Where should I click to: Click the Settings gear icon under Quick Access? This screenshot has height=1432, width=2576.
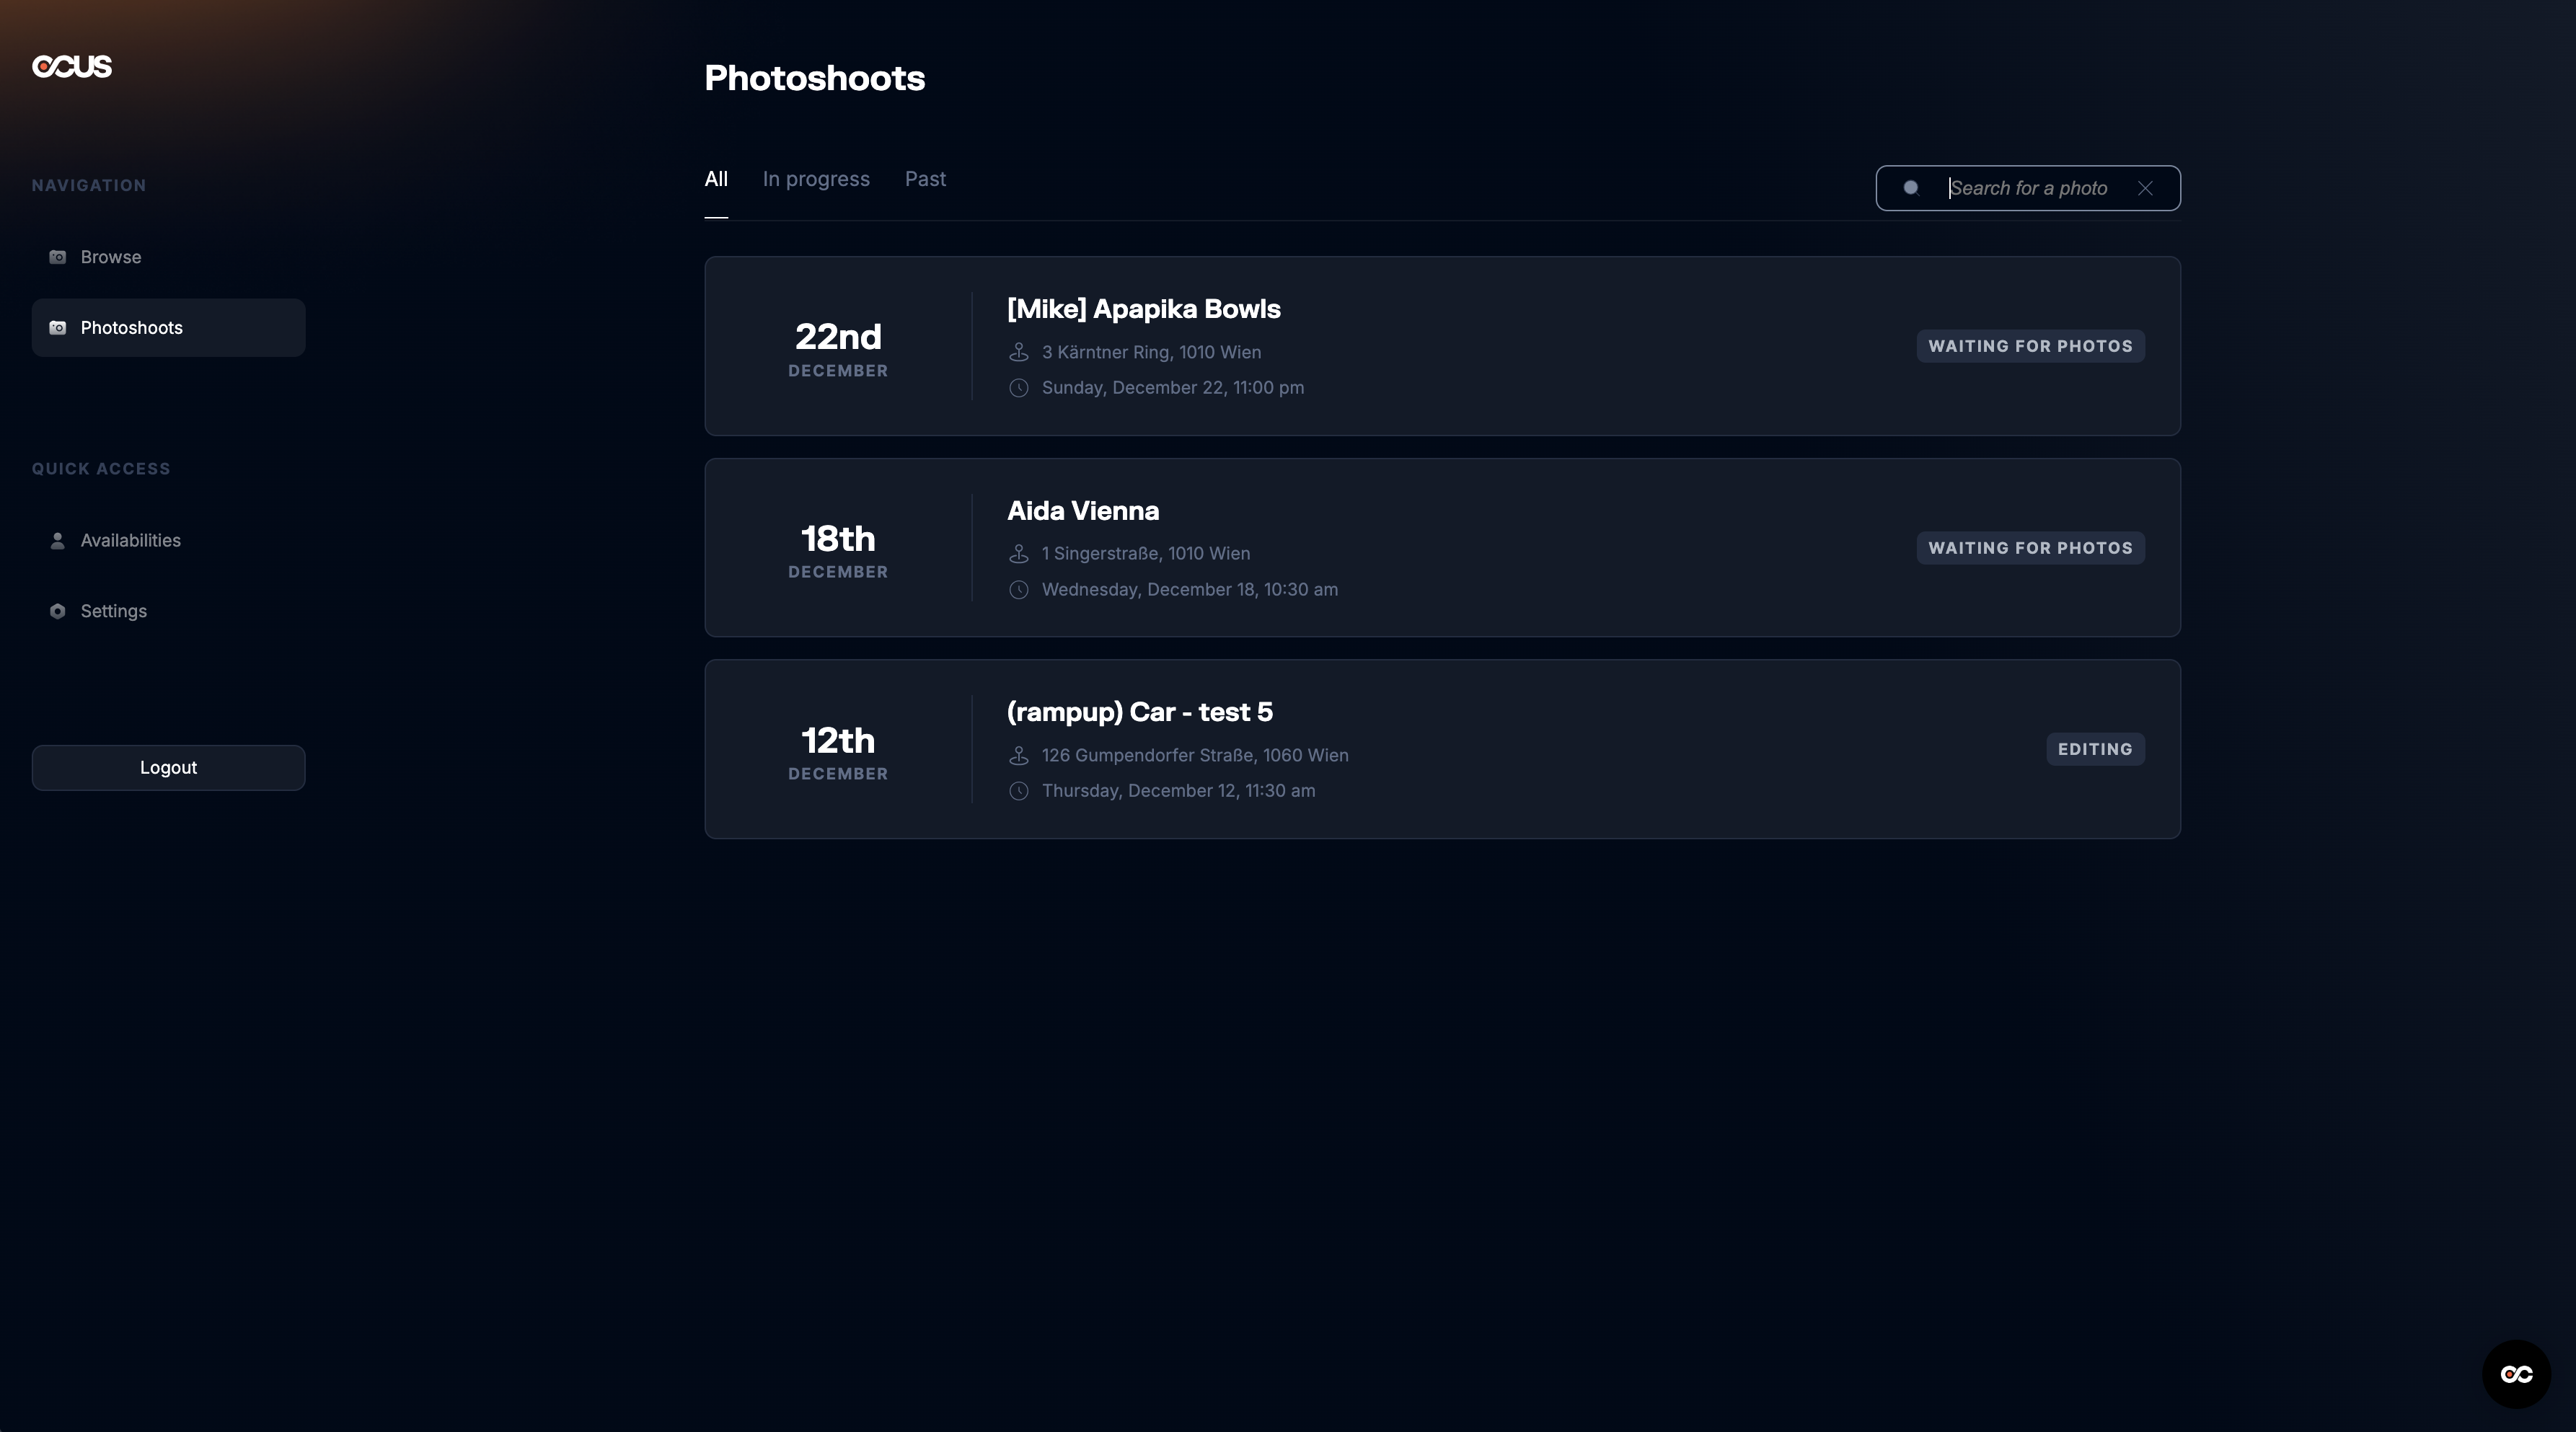point(57,611)
